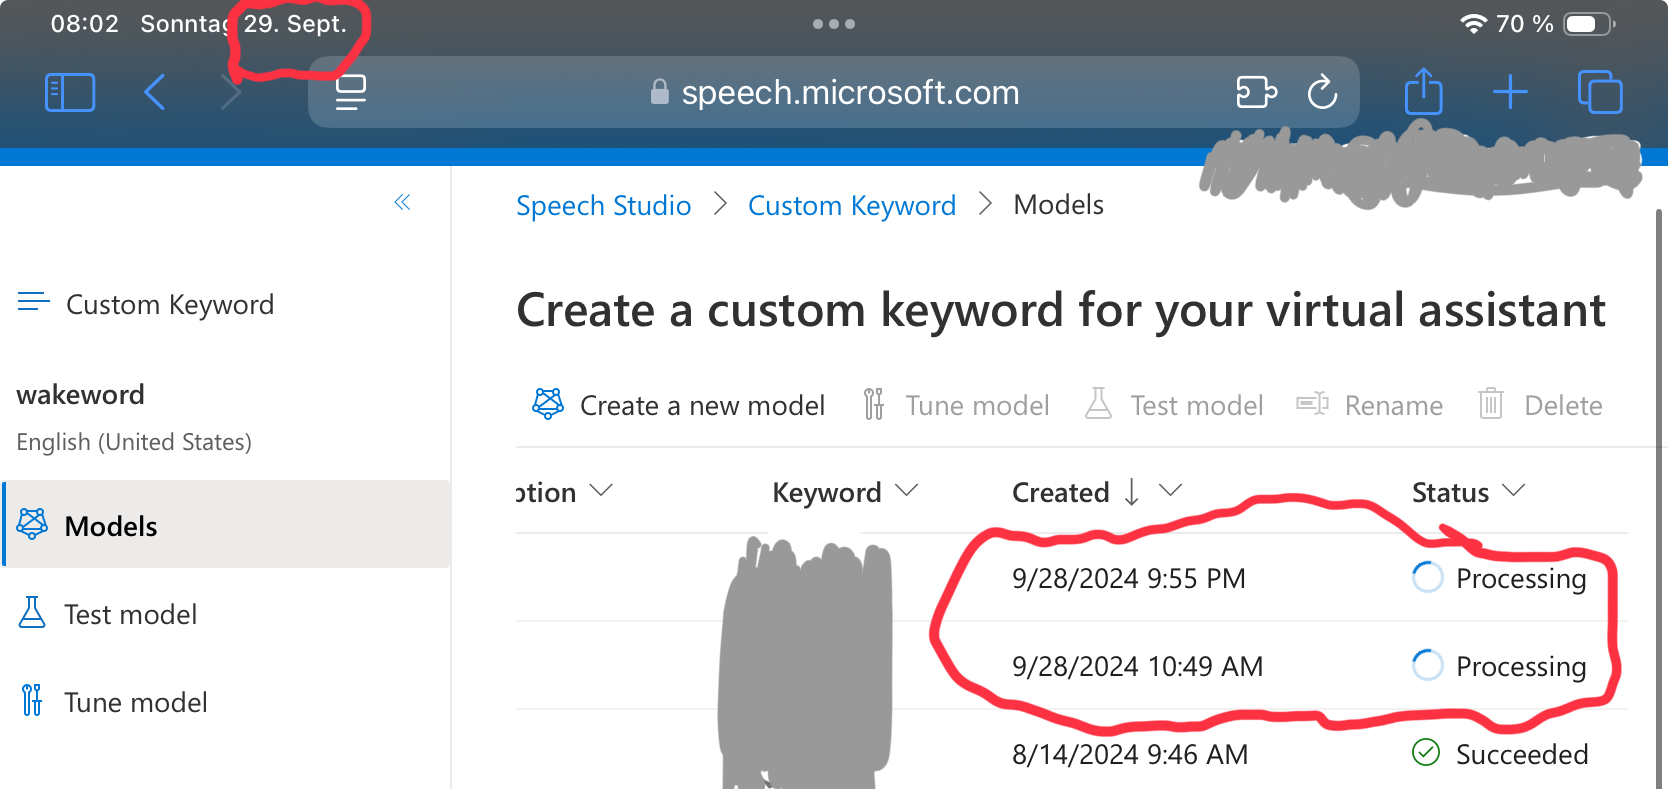Click the Keyword column header

(827, 492)
